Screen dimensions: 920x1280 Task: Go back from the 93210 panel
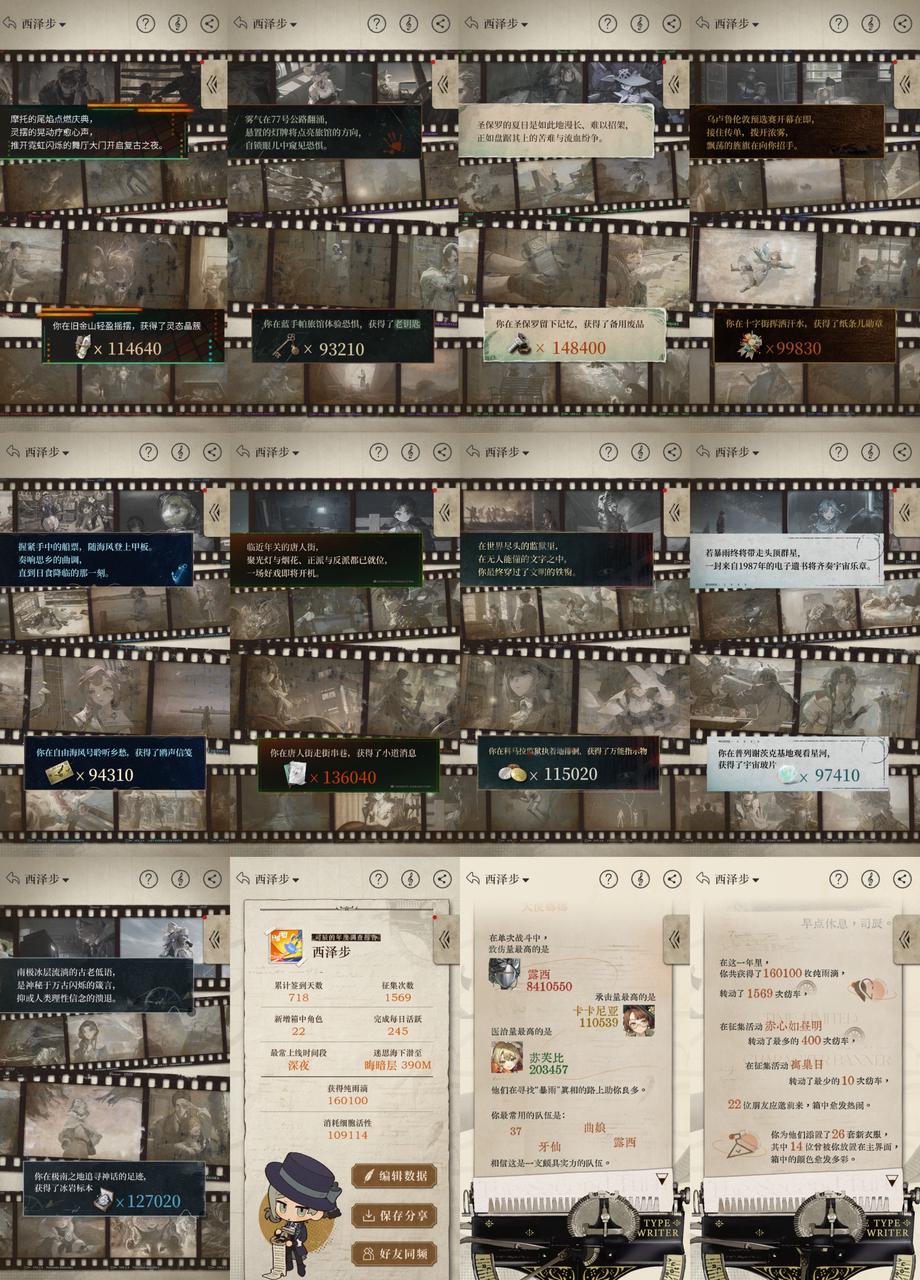pos(241,23)
